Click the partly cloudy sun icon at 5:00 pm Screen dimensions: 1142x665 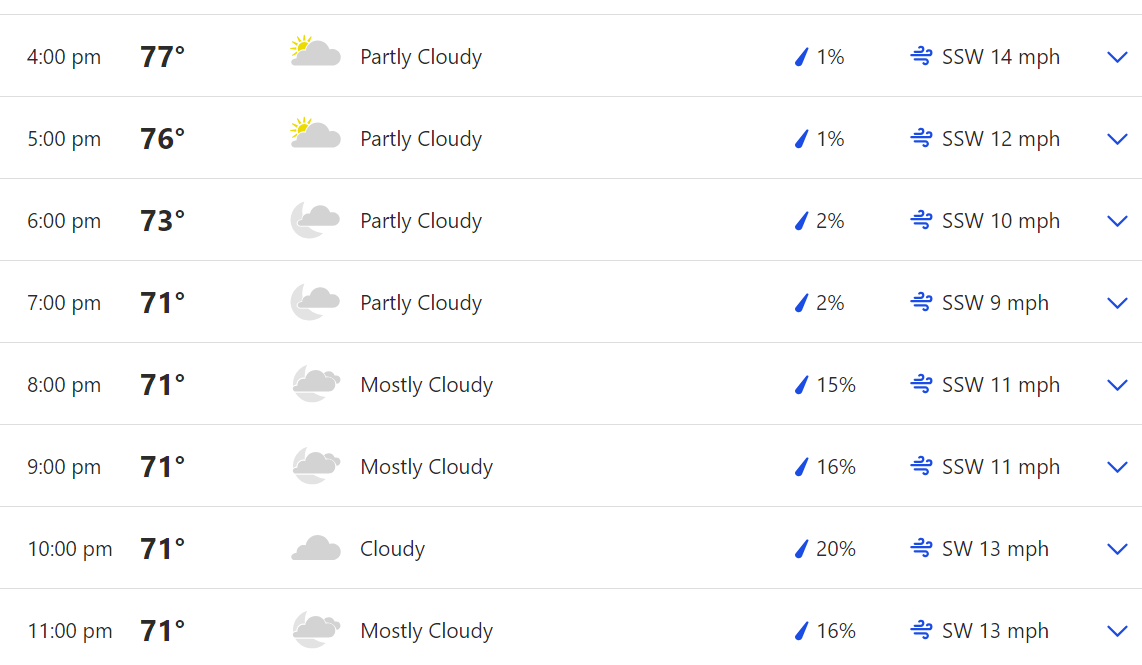click(315, 134)
